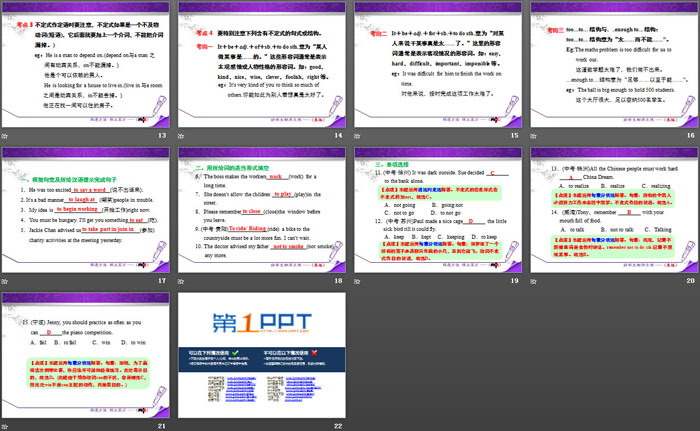Click the animation star icon under slide 16
The width and height of the screenshot is (700, 431).
point(533,136)
